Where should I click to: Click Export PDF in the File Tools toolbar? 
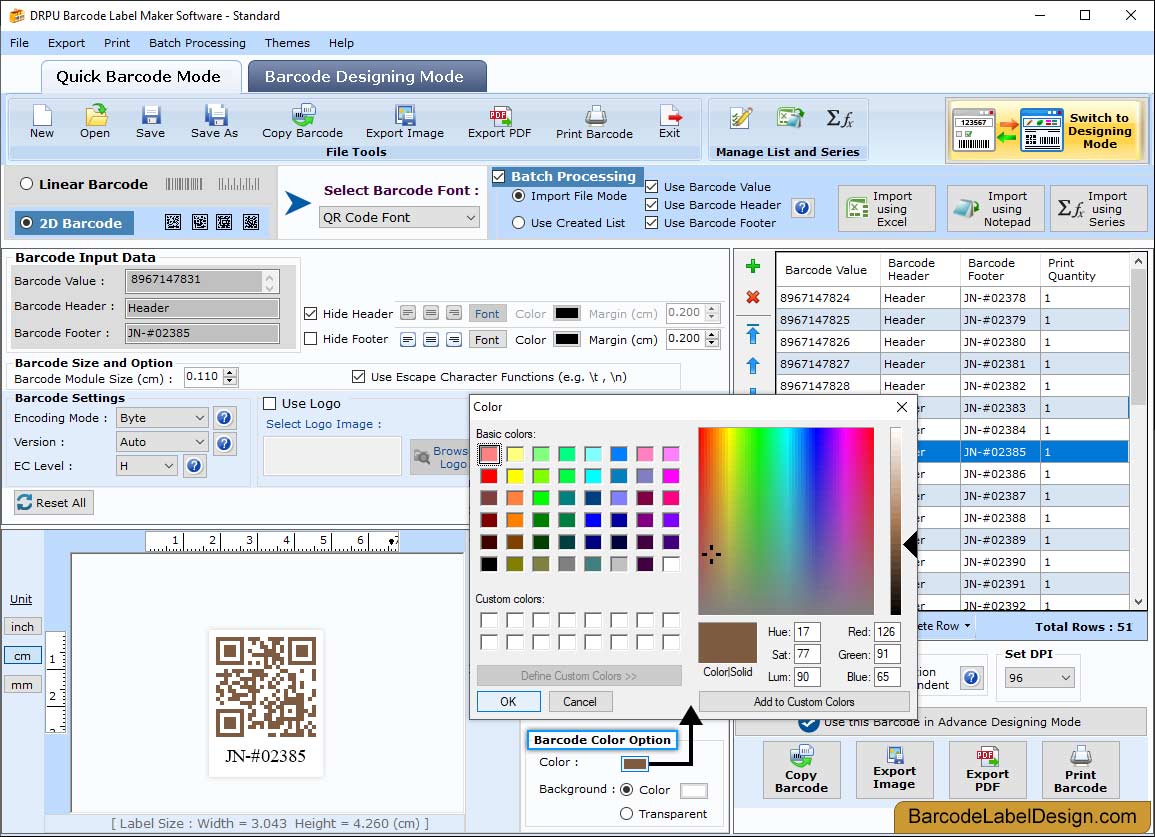coord(499,121)
